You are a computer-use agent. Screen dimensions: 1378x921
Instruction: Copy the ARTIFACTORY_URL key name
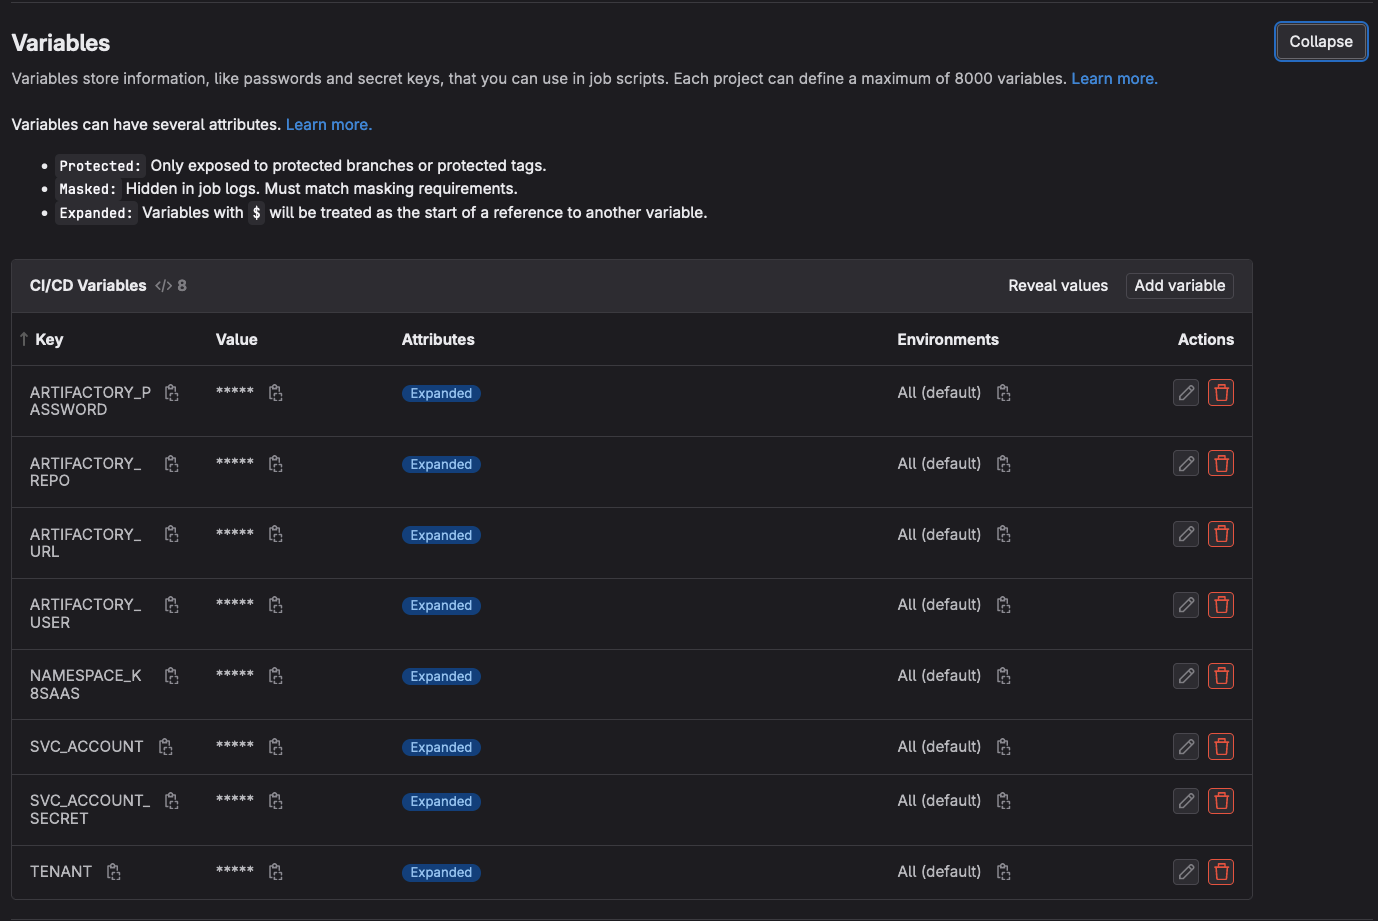(172, 534)
